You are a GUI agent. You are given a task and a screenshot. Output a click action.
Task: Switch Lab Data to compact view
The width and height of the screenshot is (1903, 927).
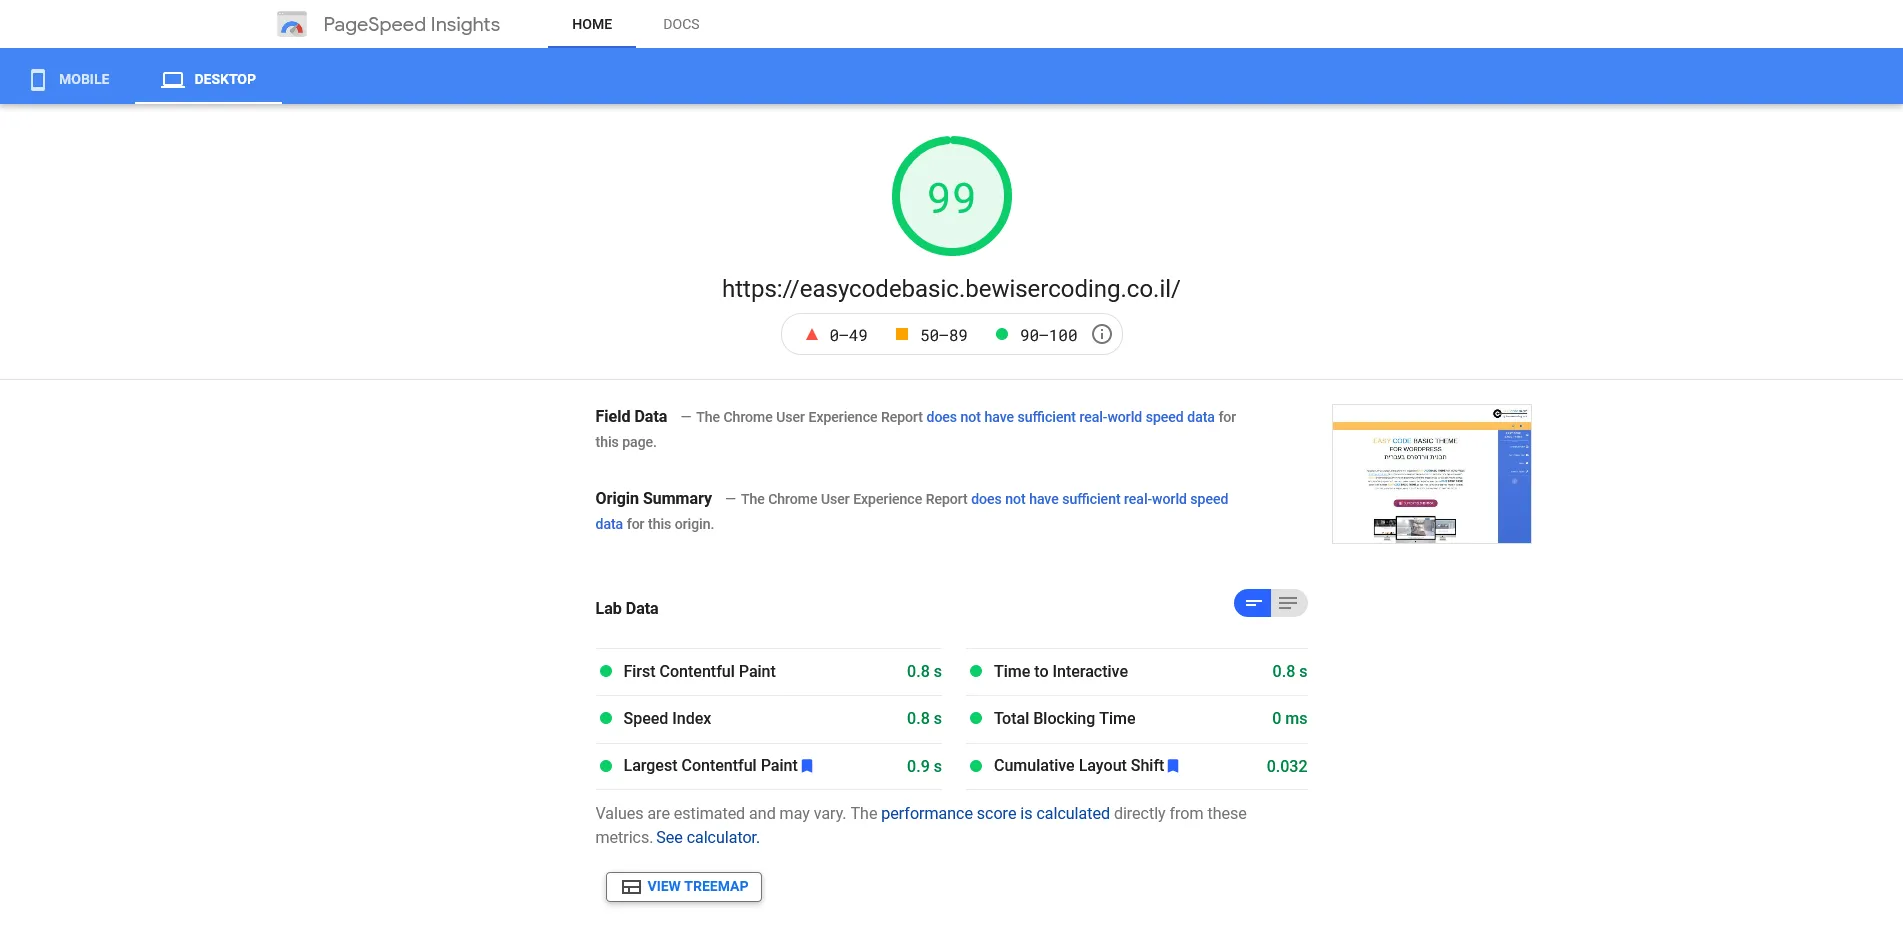[x=1252, y=603]
